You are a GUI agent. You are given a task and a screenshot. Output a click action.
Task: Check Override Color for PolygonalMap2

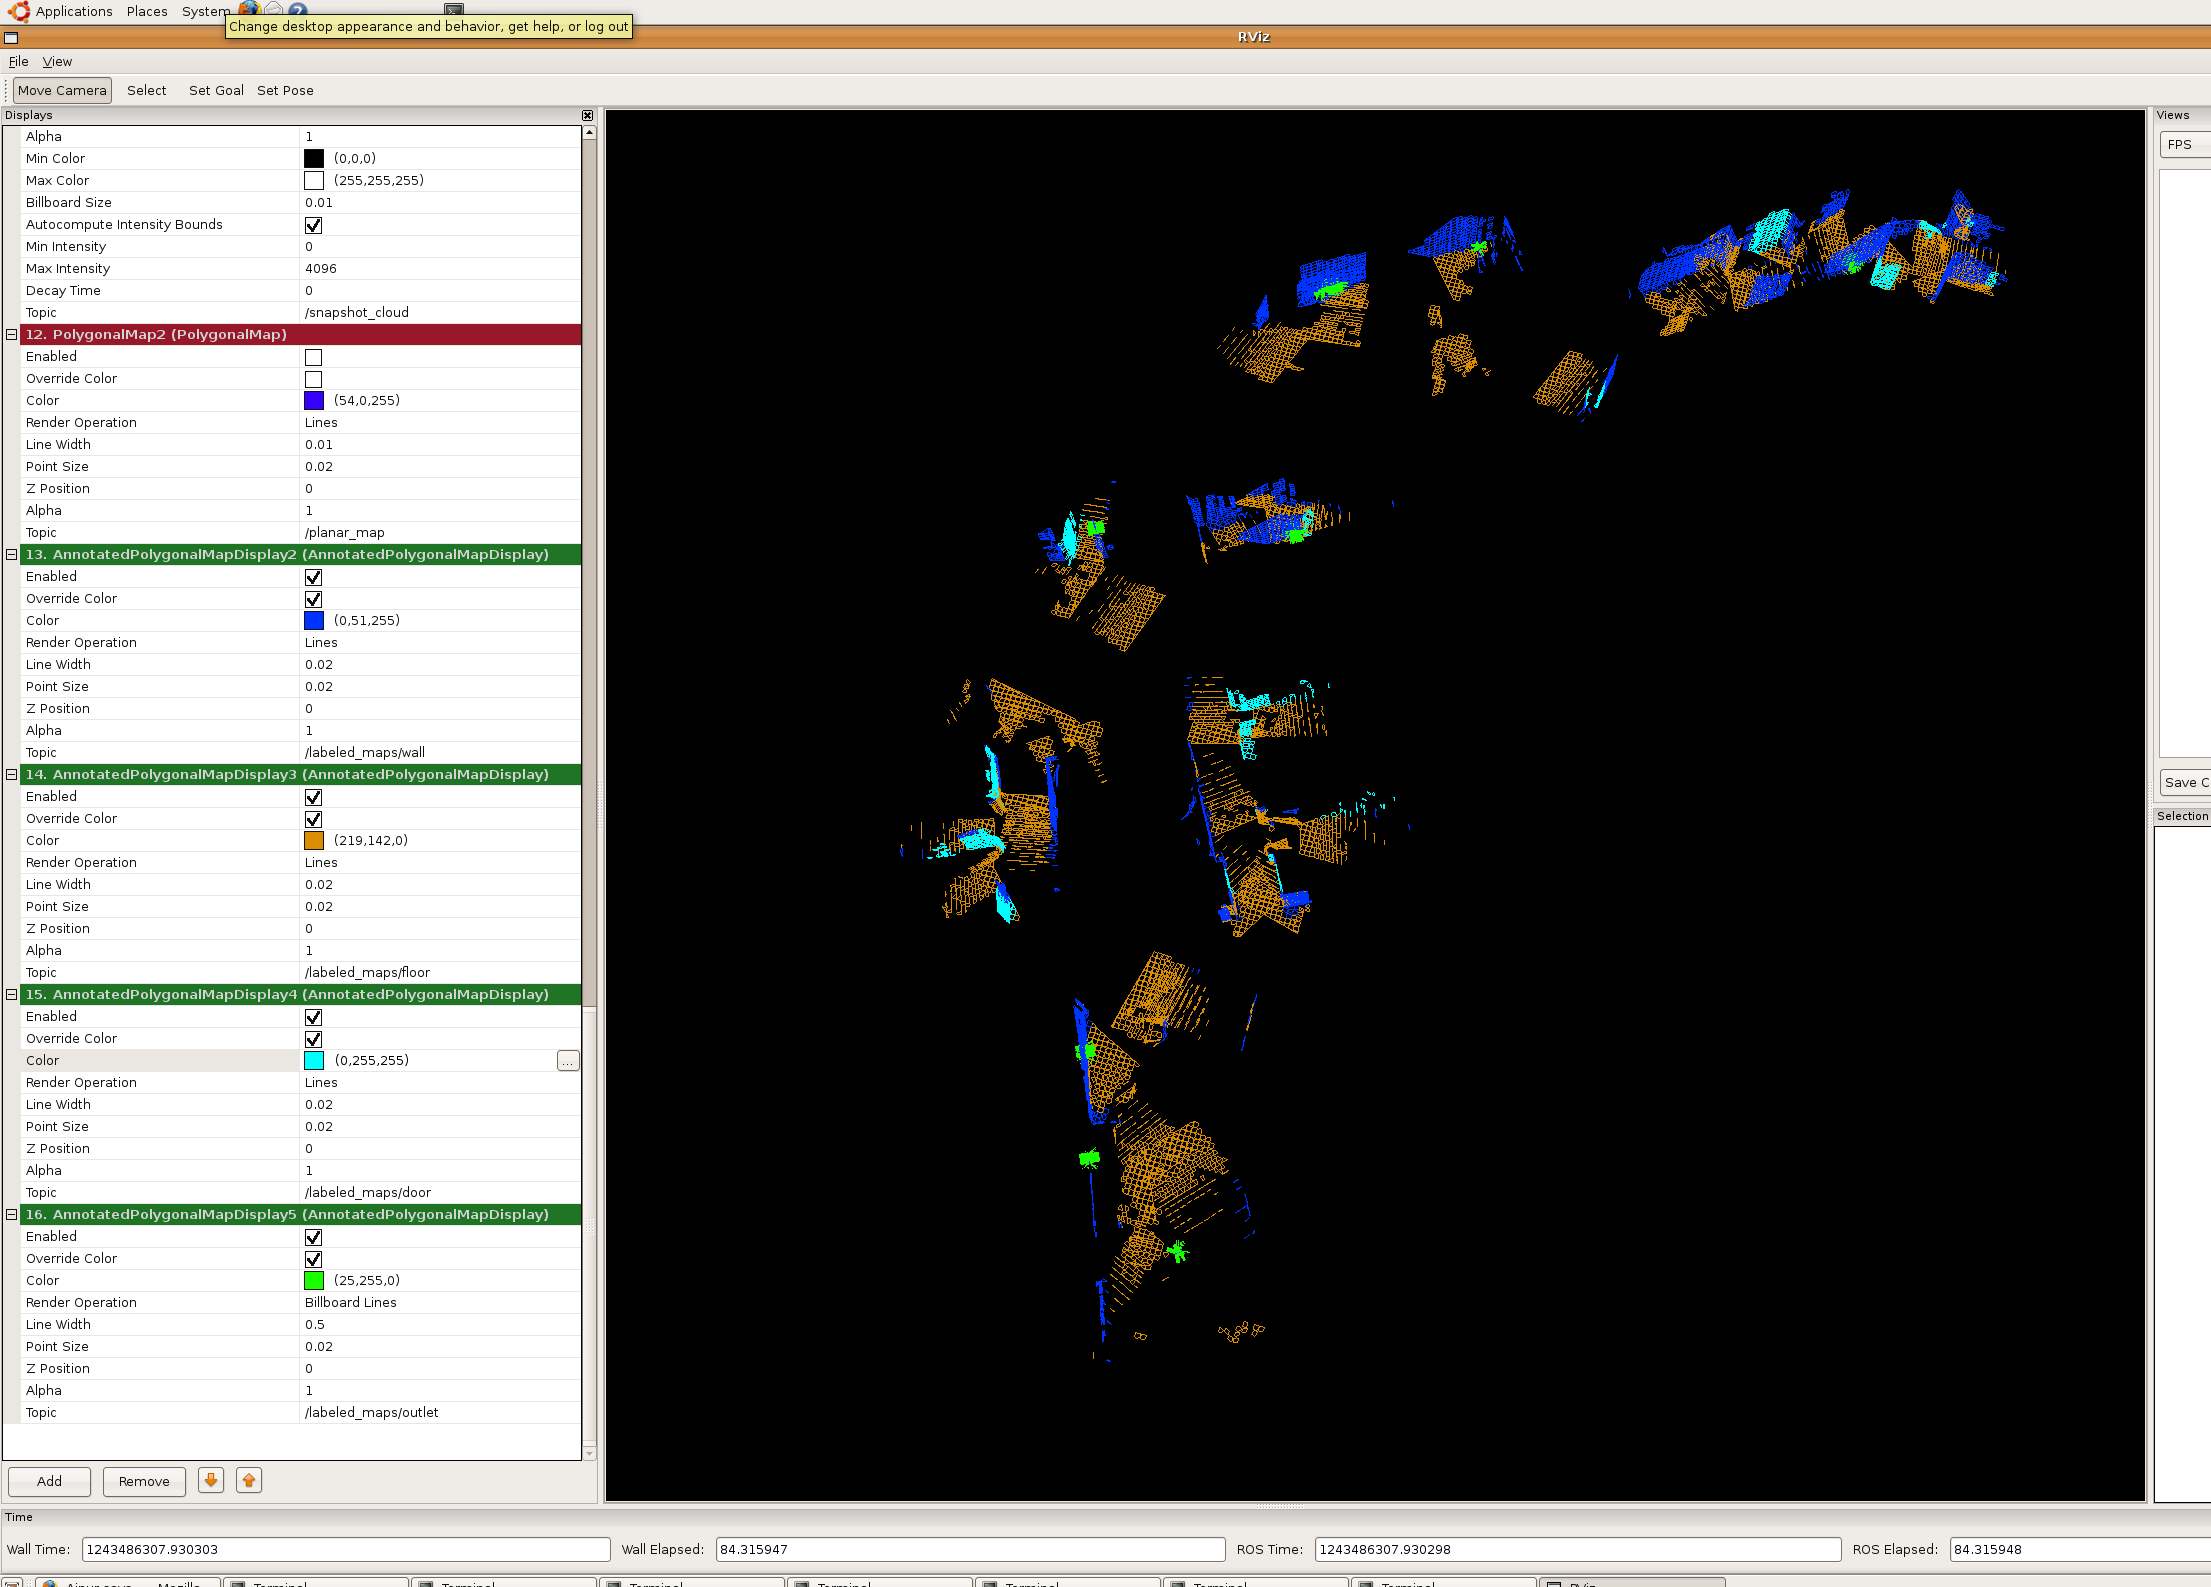[313, 379]
